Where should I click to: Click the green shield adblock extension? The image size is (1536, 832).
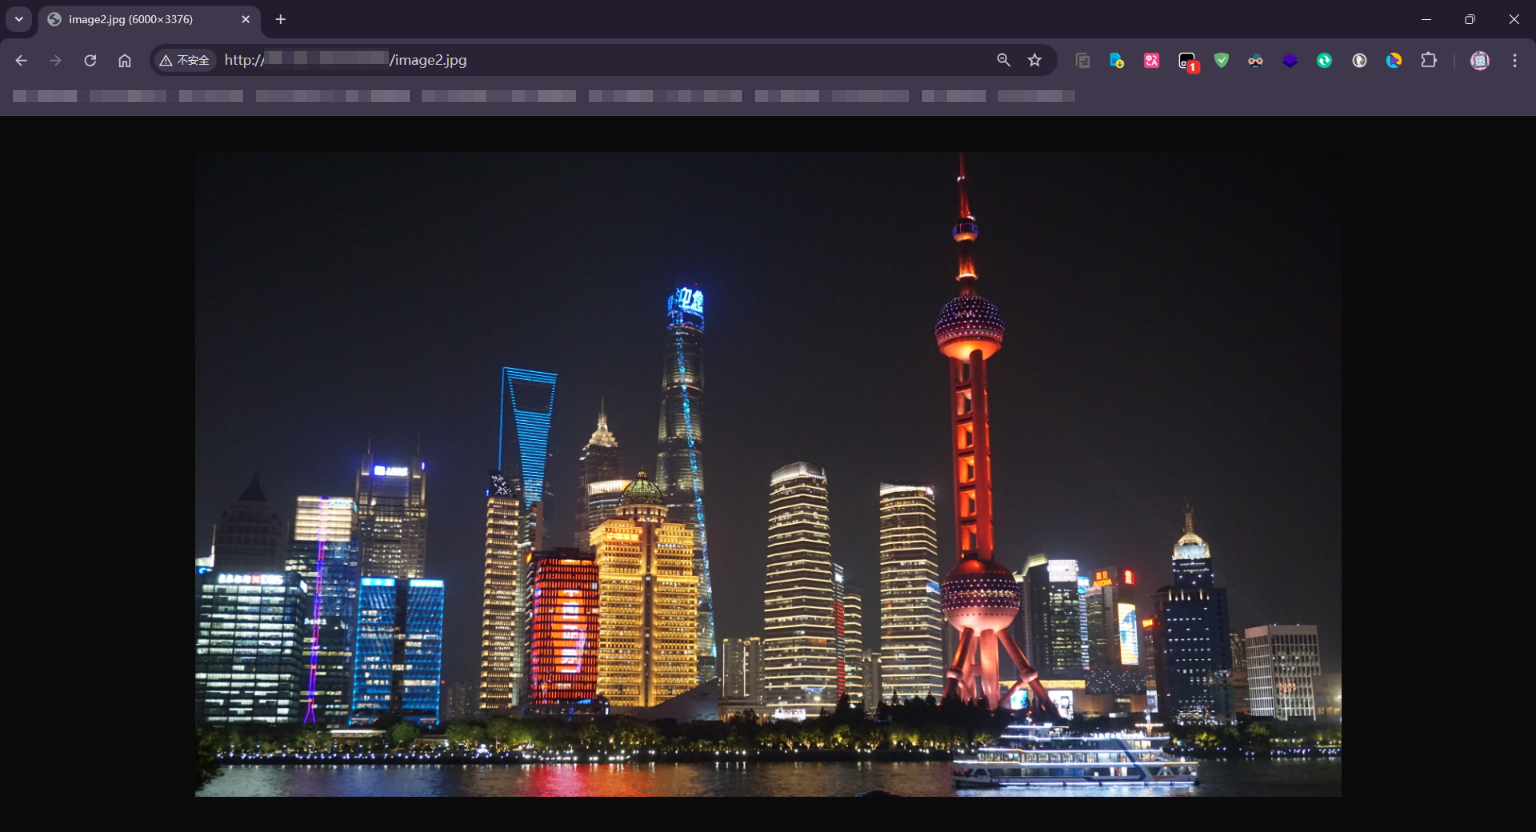(x=1221, y=60)
